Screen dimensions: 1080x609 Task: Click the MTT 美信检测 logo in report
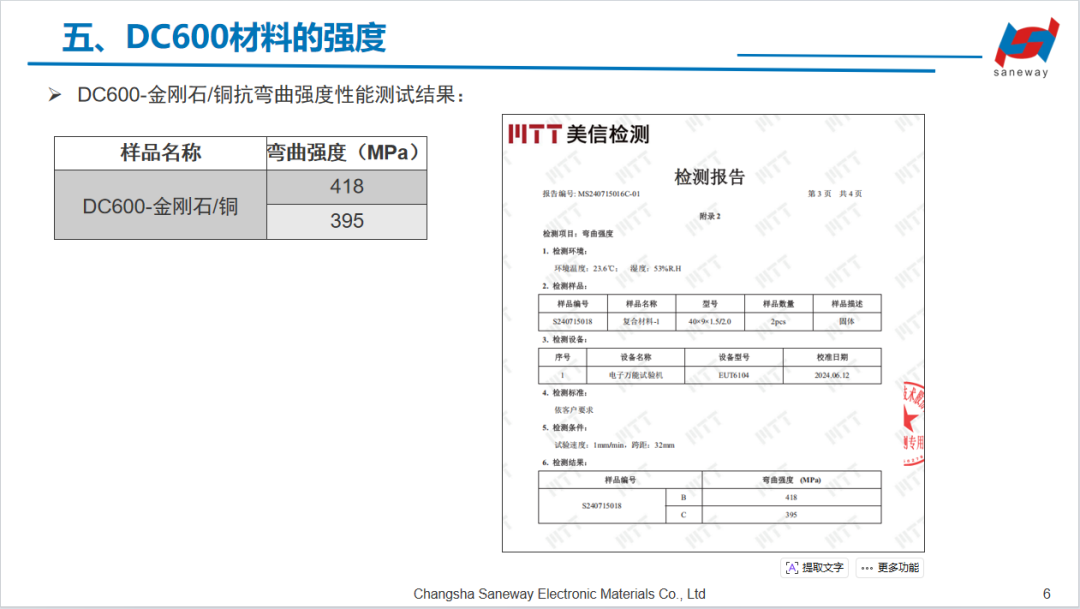coord(579,134)
